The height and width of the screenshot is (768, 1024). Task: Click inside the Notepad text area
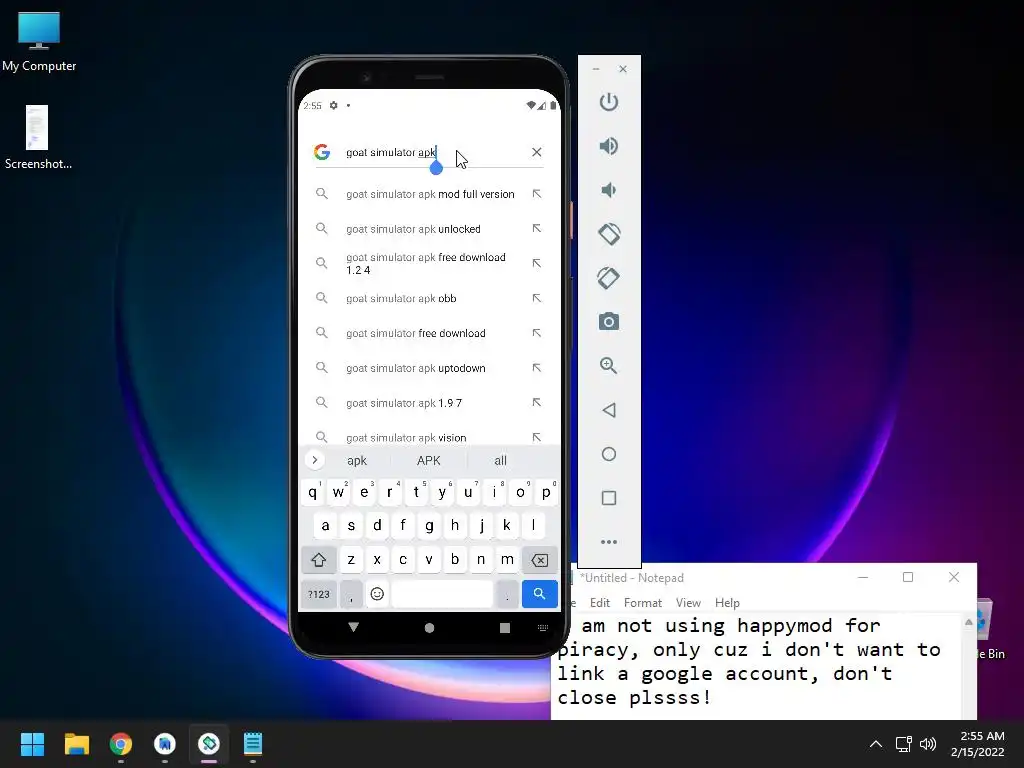click(758, 666)
